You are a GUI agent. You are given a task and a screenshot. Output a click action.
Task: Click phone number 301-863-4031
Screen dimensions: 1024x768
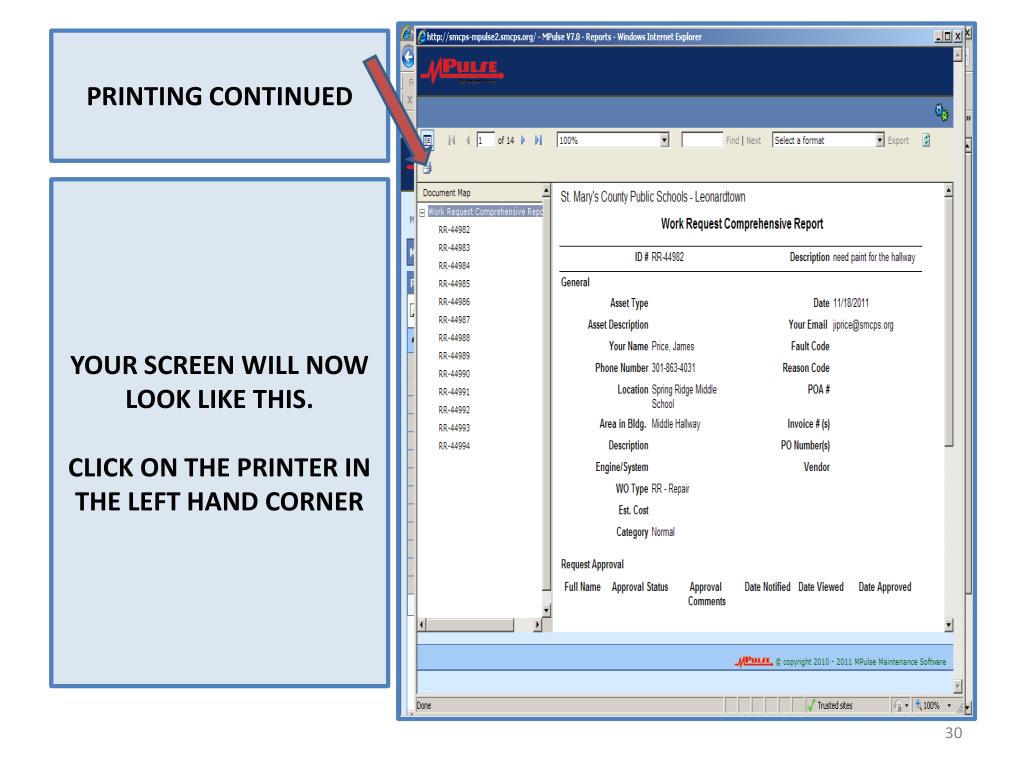tap(673, 368)
